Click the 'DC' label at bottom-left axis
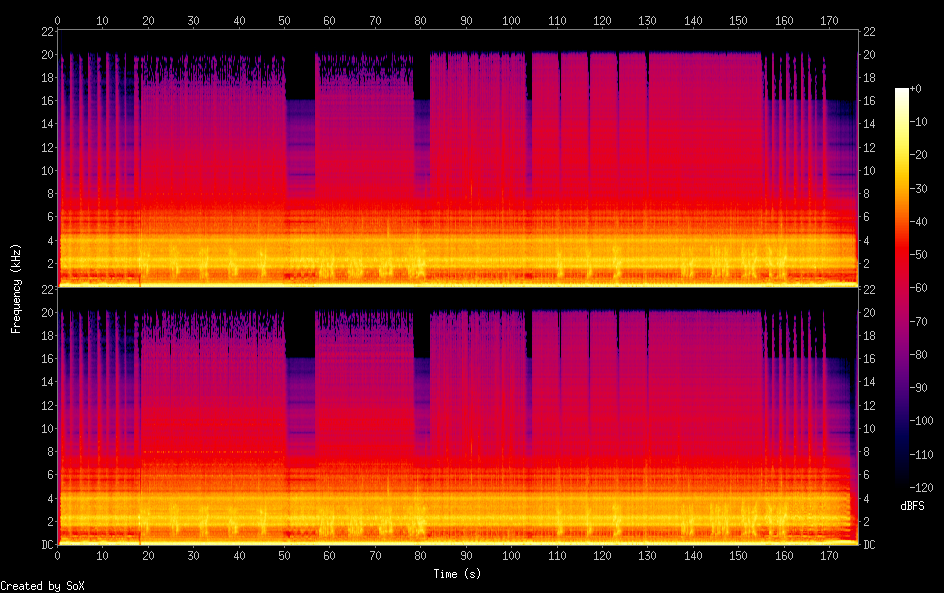This screenshot has width=944, height=593. tap(46, 544)
